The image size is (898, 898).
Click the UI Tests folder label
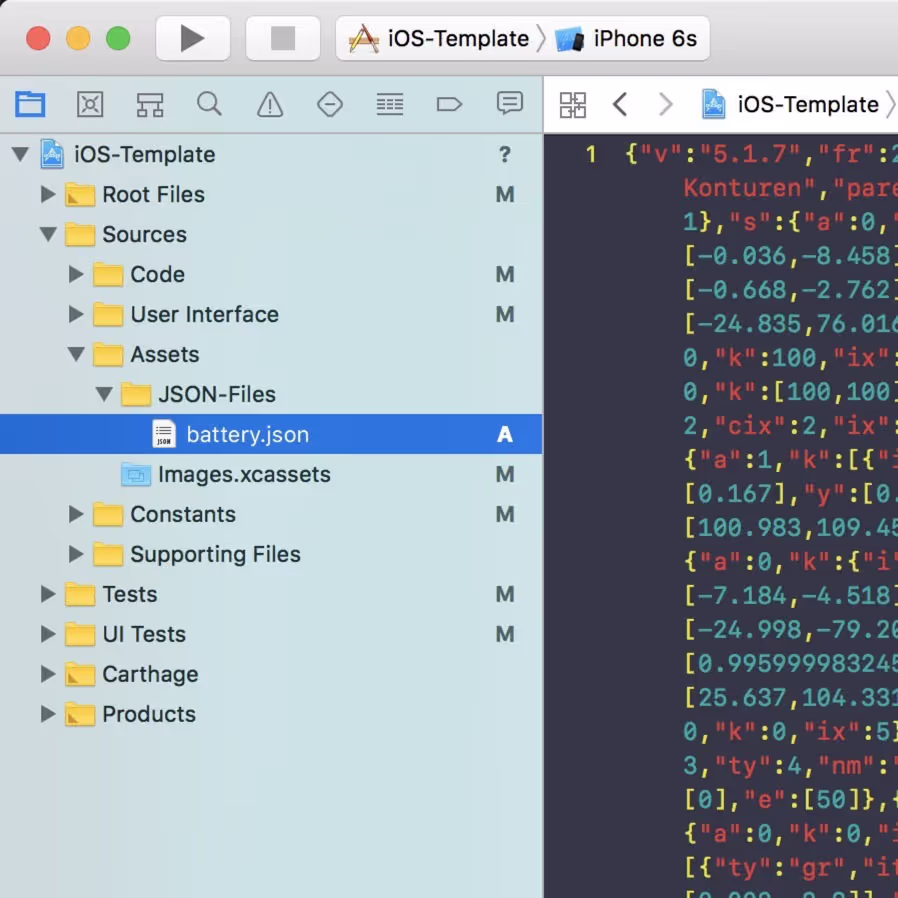144,634
